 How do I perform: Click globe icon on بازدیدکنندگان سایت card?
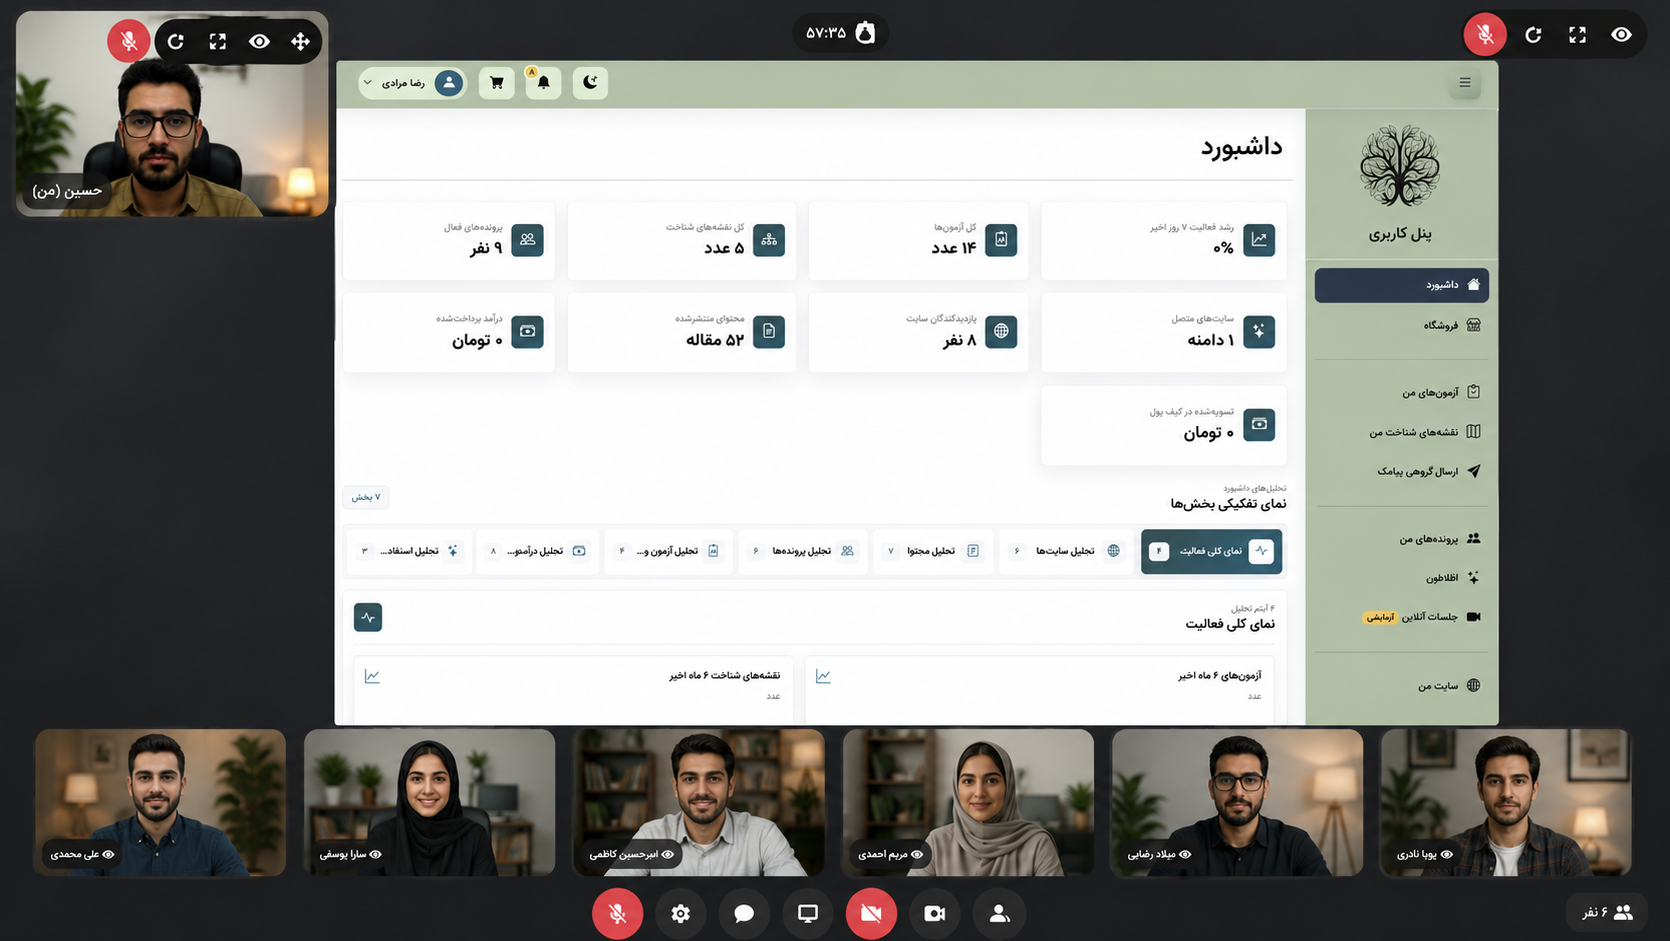coord(1001,331)
